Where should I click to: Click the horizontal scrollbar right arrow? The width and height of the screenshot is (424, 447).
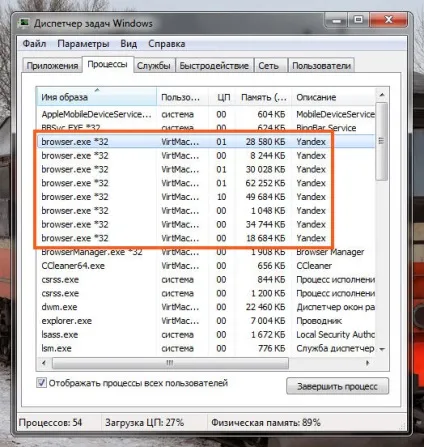(x=368, y=363)
